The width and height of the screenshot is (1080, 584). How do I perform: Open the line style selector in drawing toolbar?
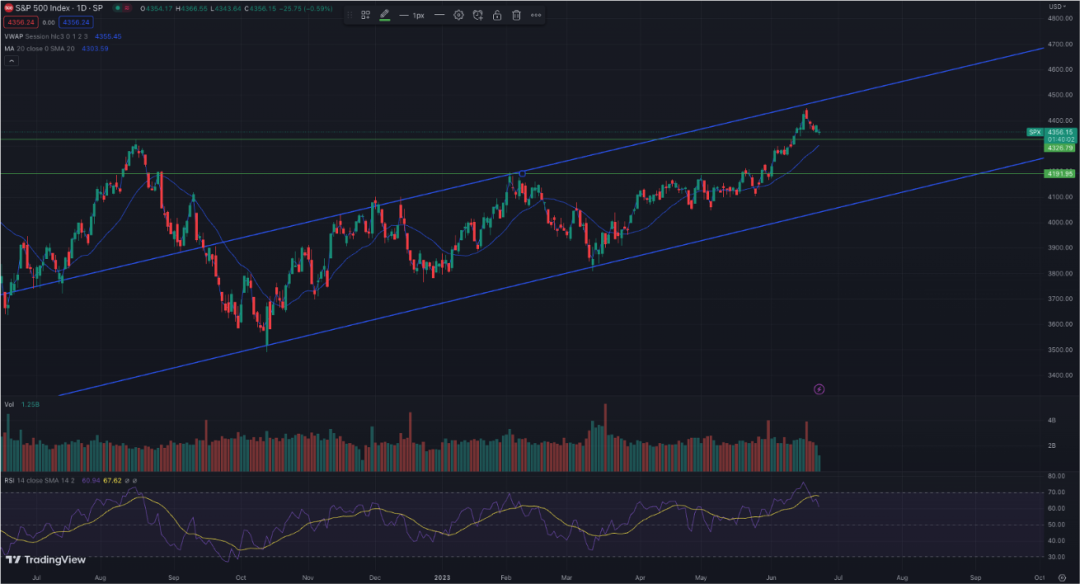(439, 15)
